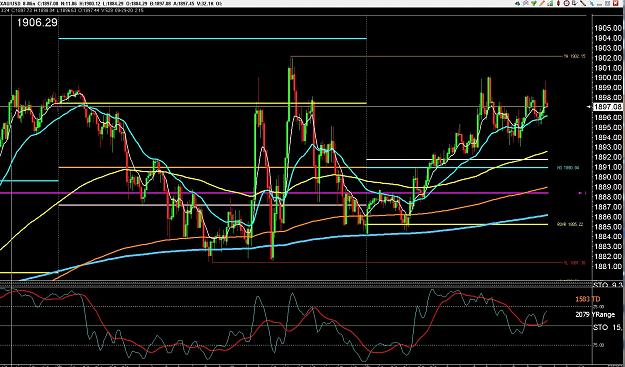Click the black circular refresh icon
This screenshot has width=625, height=367.
[566, 3]
